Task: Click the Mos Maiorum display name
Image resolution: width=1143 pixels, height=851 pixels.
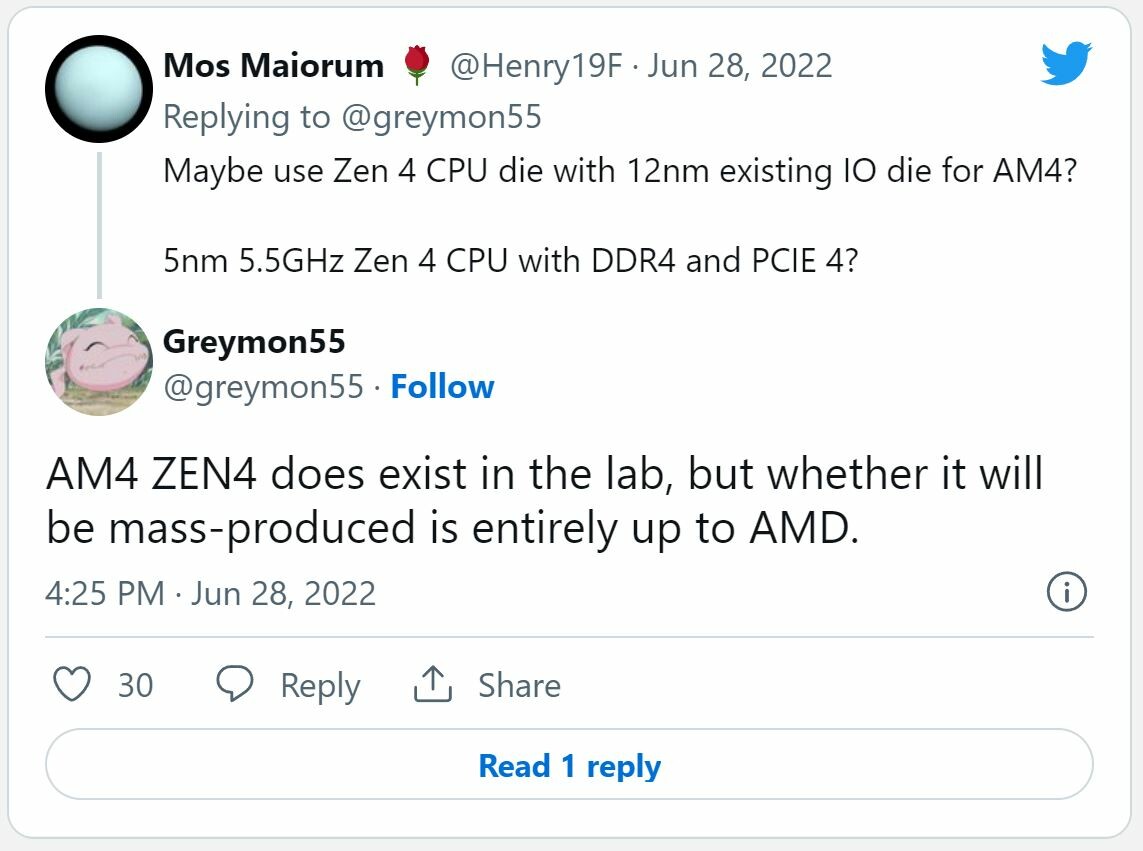Action: click(273, 66)
